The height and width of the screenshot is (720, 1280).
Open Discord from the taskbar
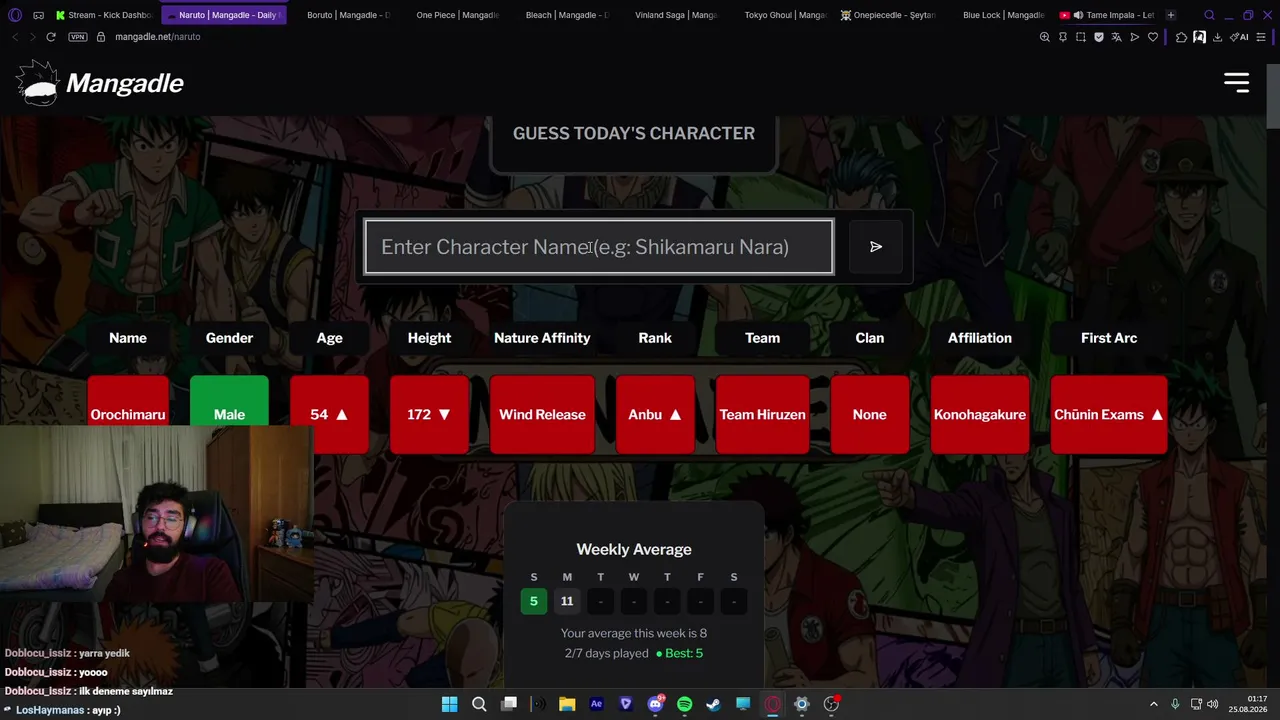(655, 704)
